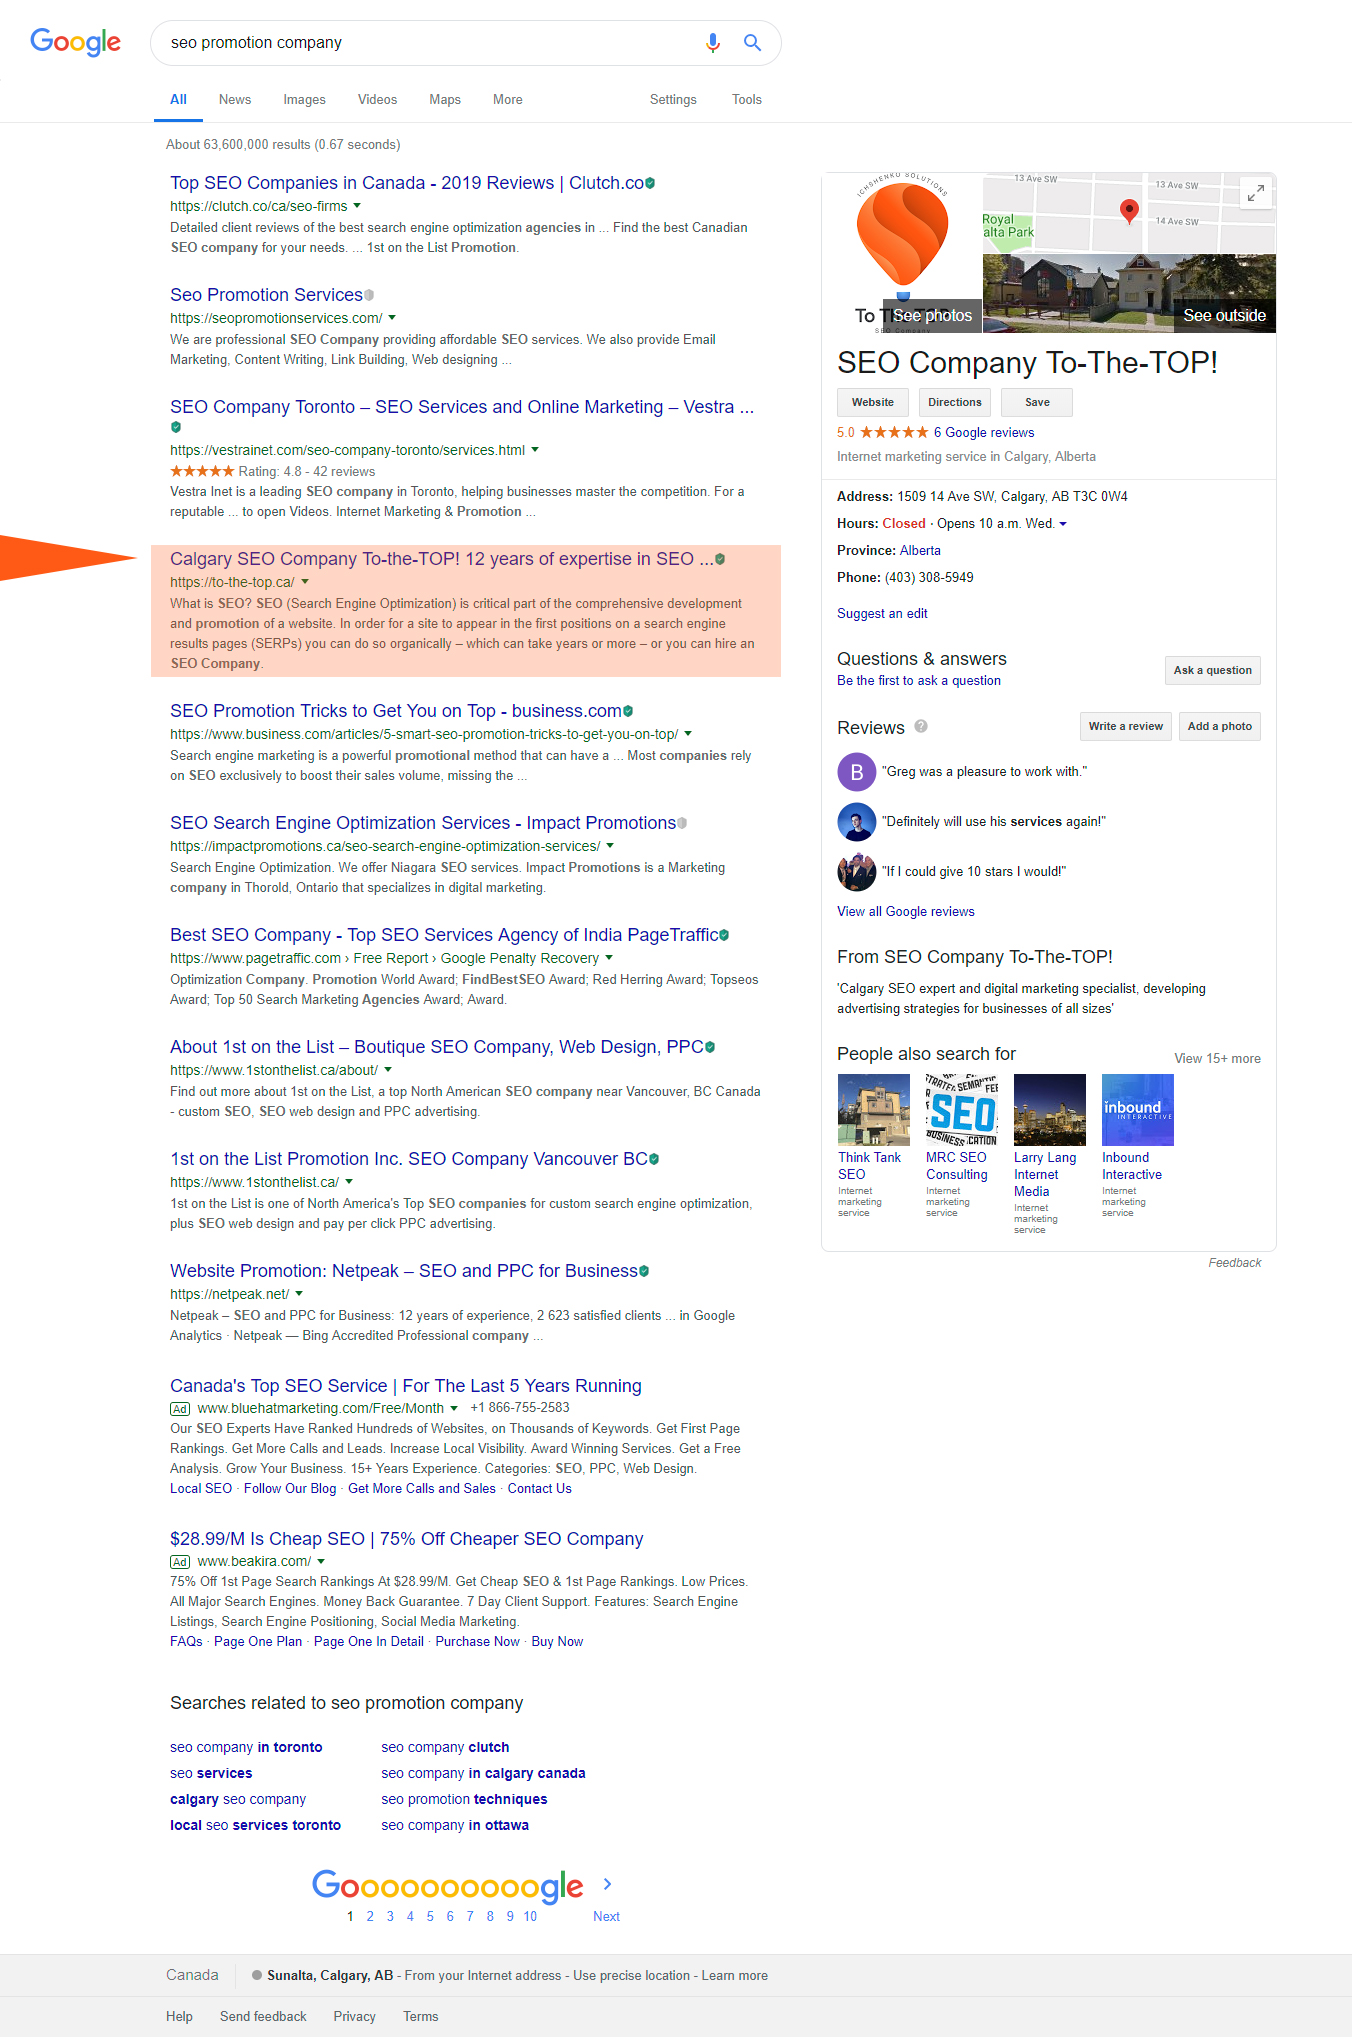
Task: Click the green shield beside Clutch.co result
Action: click(650, 183)
